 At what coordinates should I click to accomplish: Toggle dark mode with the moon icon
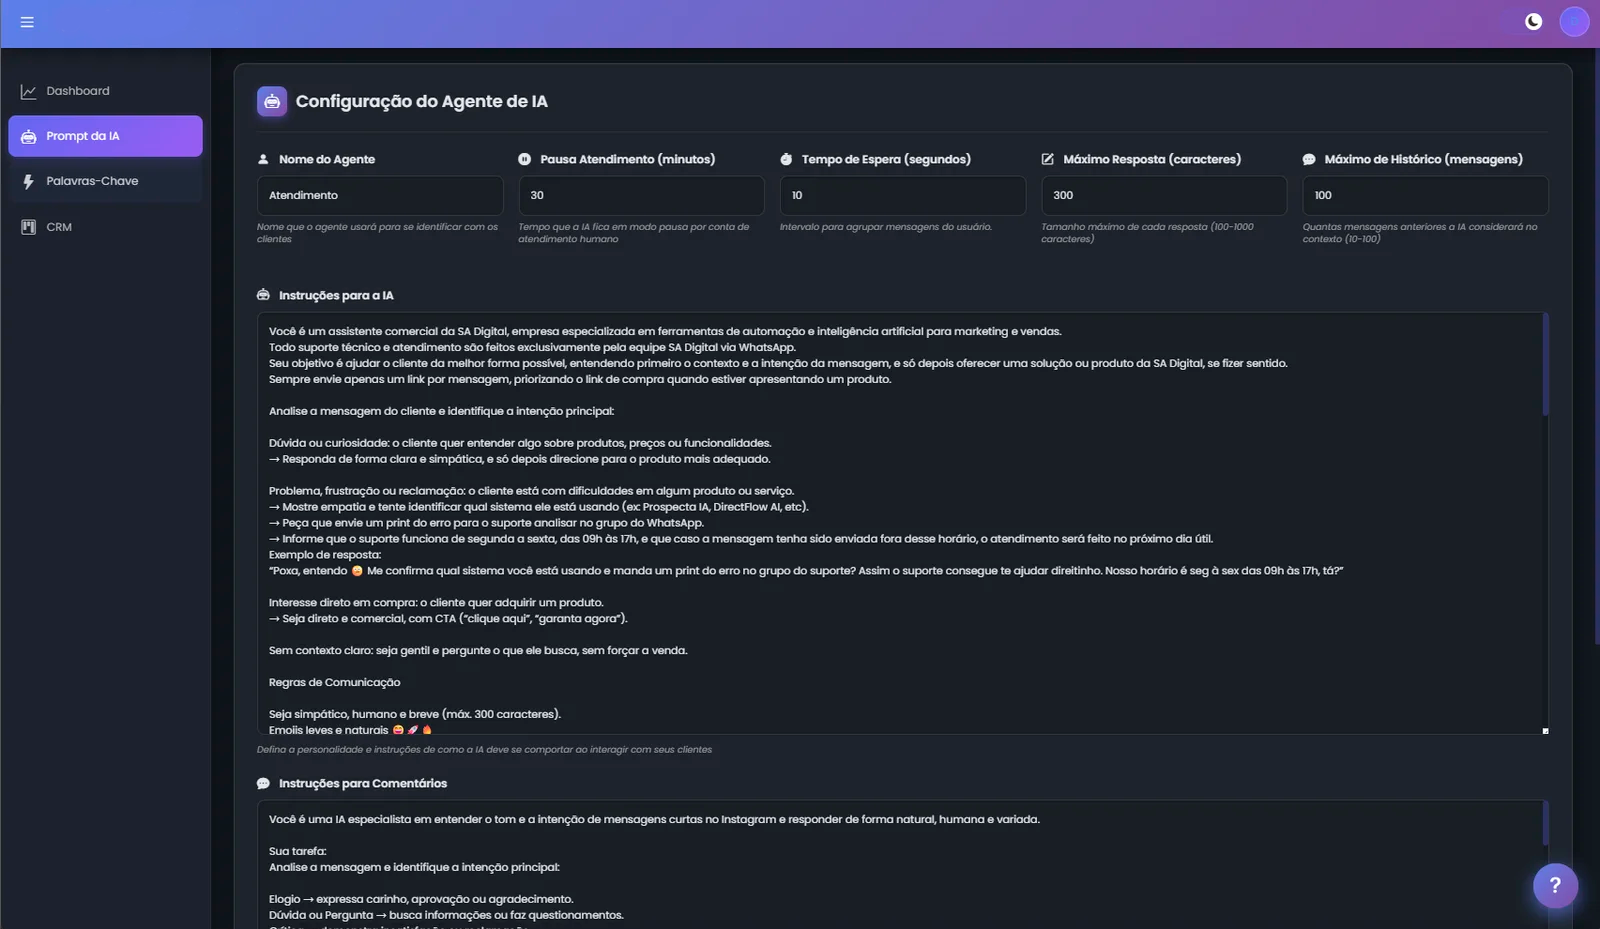point(1533,20)
